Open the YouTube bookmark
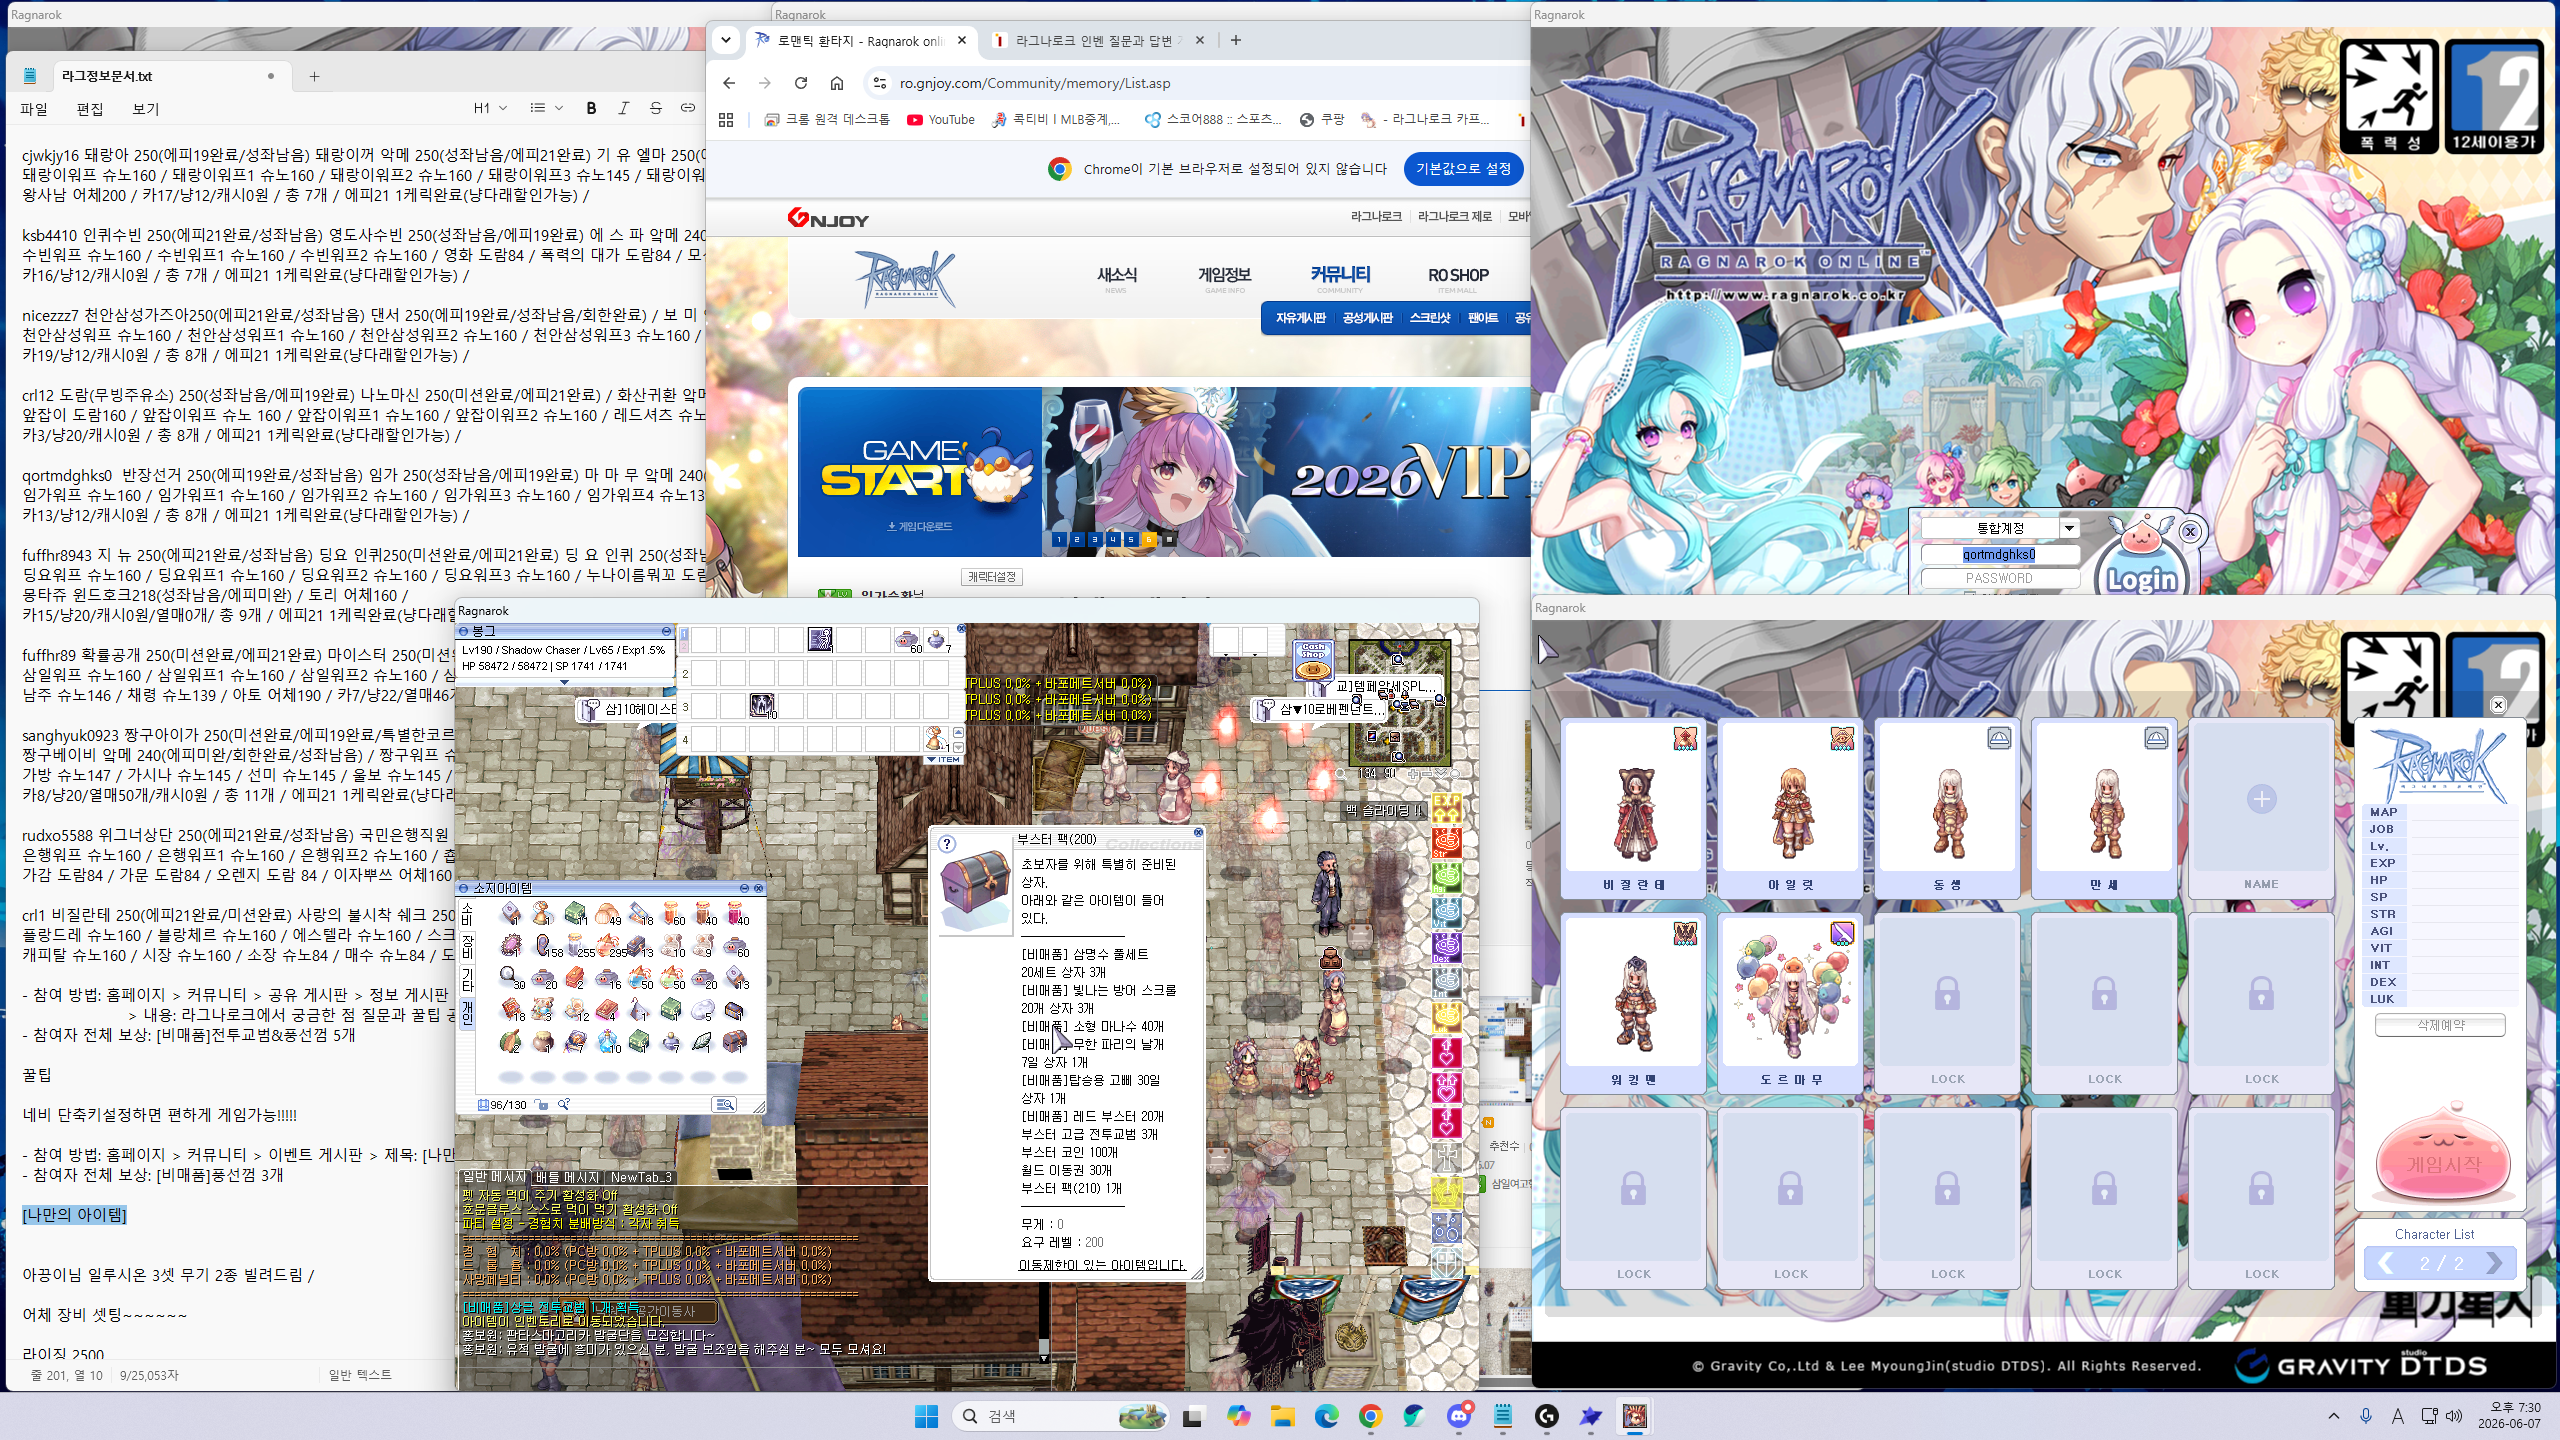The height and width of the screenshot is (1440, 2560). tap(940, 120)
